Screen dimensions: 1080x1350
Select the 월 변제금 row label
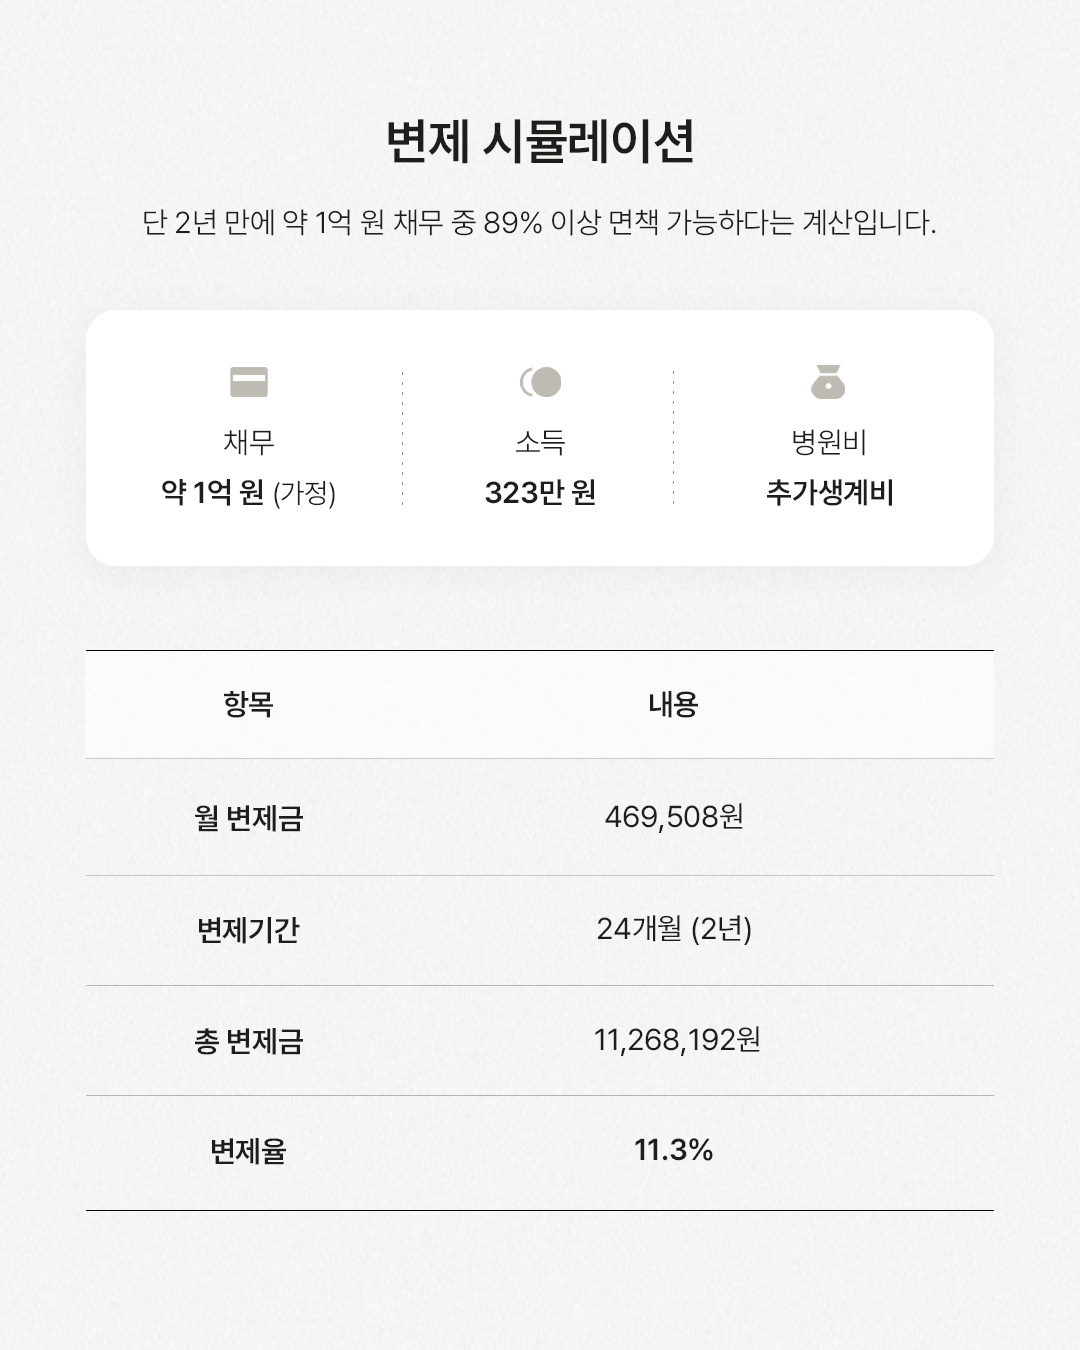click(249, 818)
